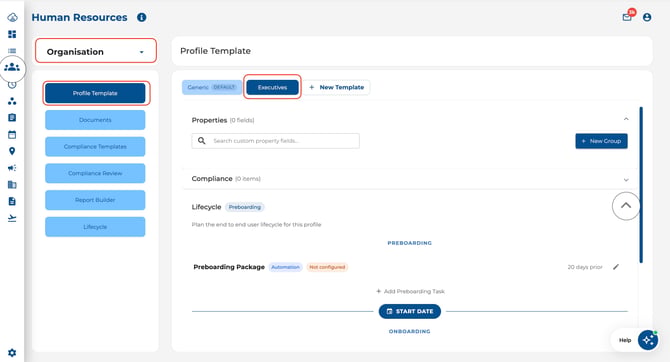670x362 pixels.
Task: Switch to the Generic default template tab
Action: [x=212, y=87]
